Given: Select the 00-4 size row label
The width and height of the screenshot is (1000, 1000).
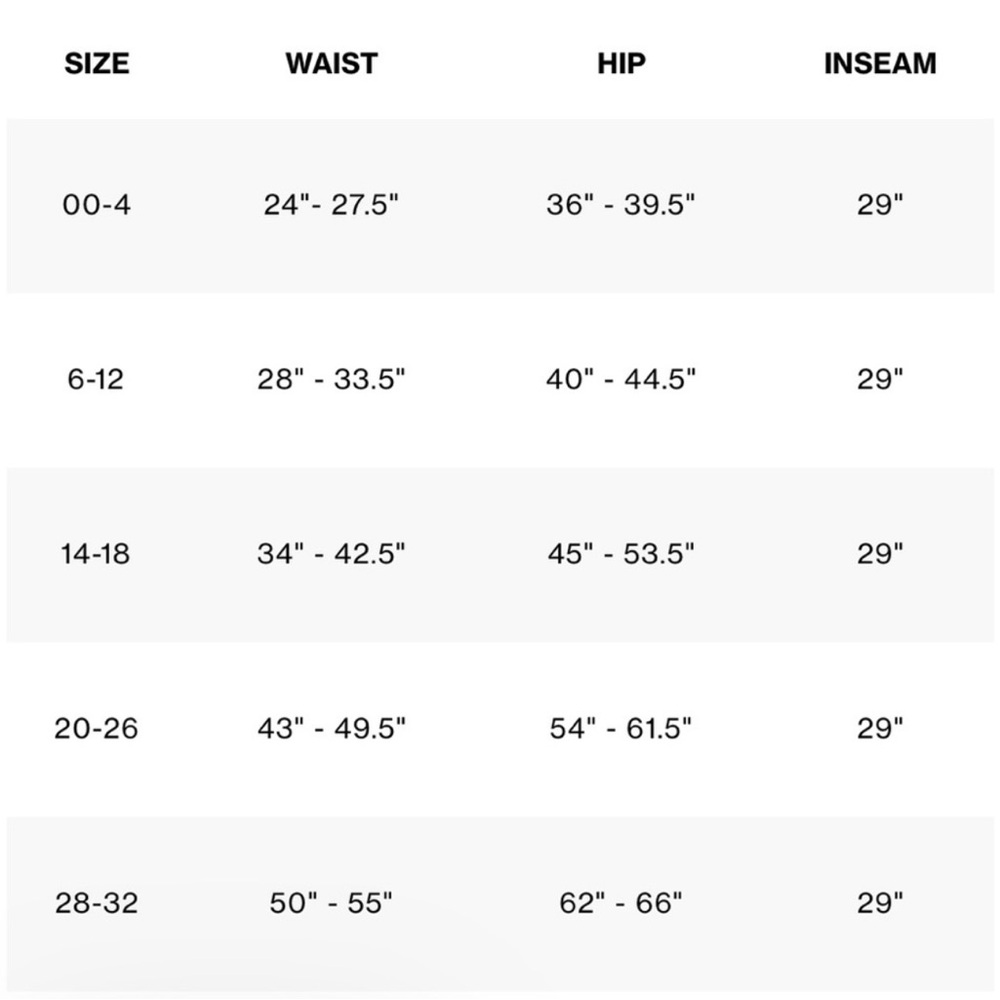Looking at the screenshot, I should 96,205.
